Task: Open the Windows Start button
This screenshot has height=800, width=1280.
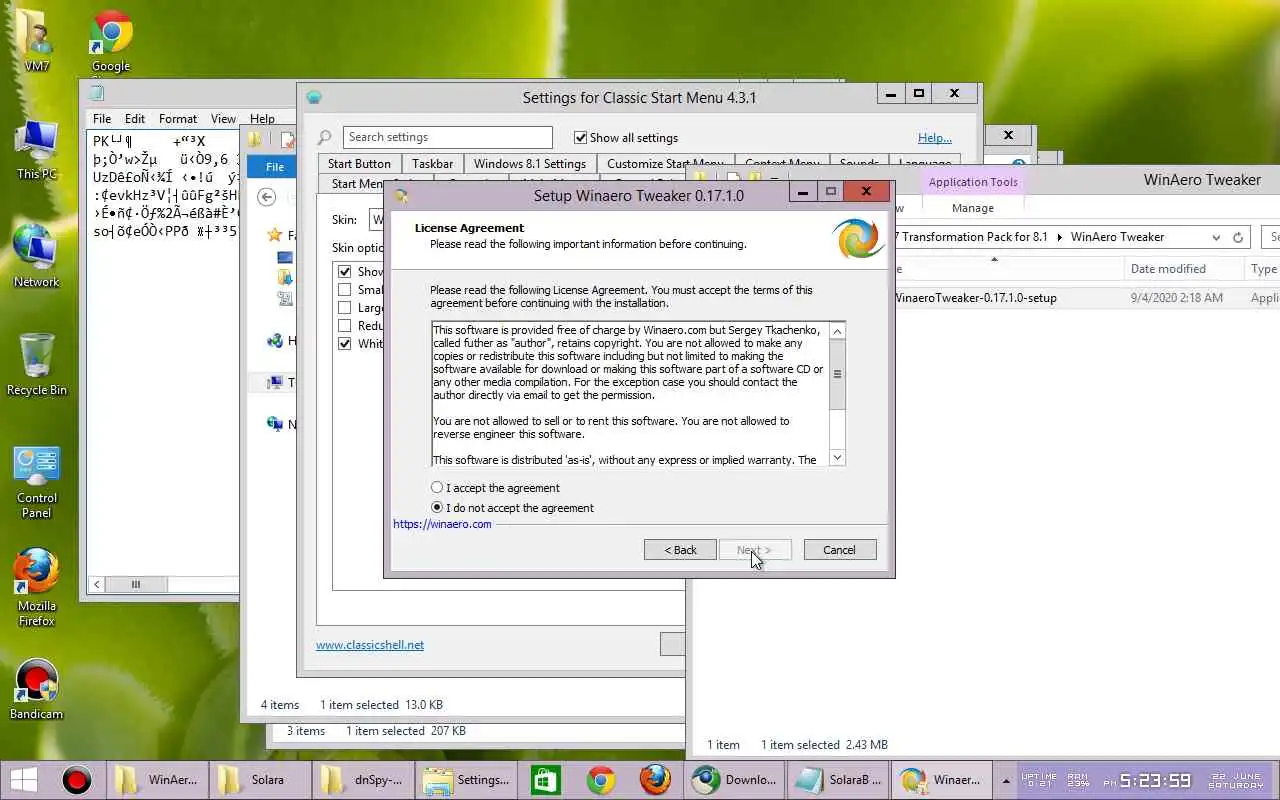Action: coord(24,780)
